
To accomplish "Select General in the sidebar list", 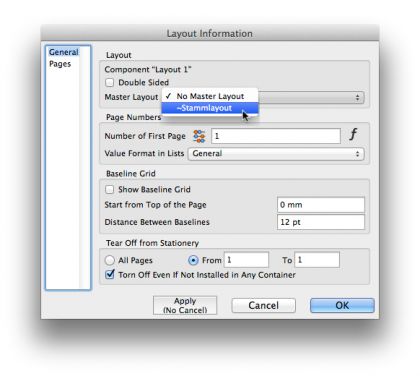I will [x=64, y=52].
